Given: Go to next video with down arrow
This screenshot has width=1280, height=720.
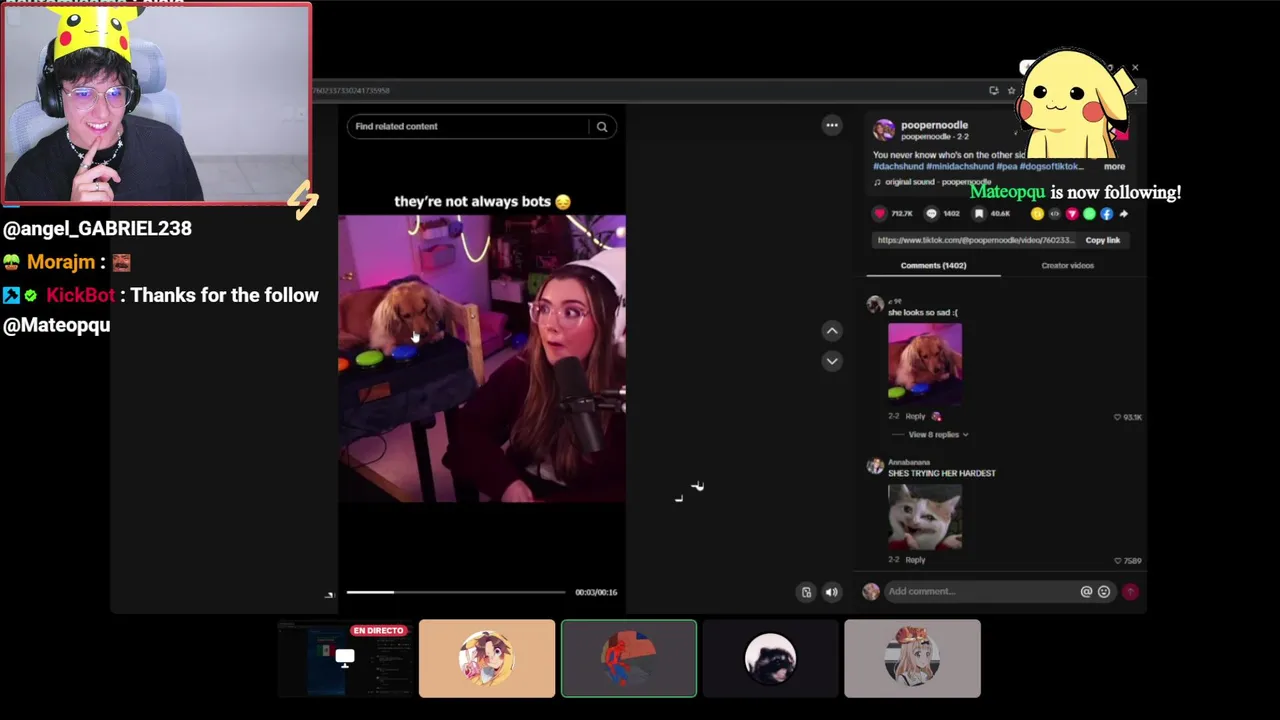Looking at the screenshot, I should (x=831, y=361).
